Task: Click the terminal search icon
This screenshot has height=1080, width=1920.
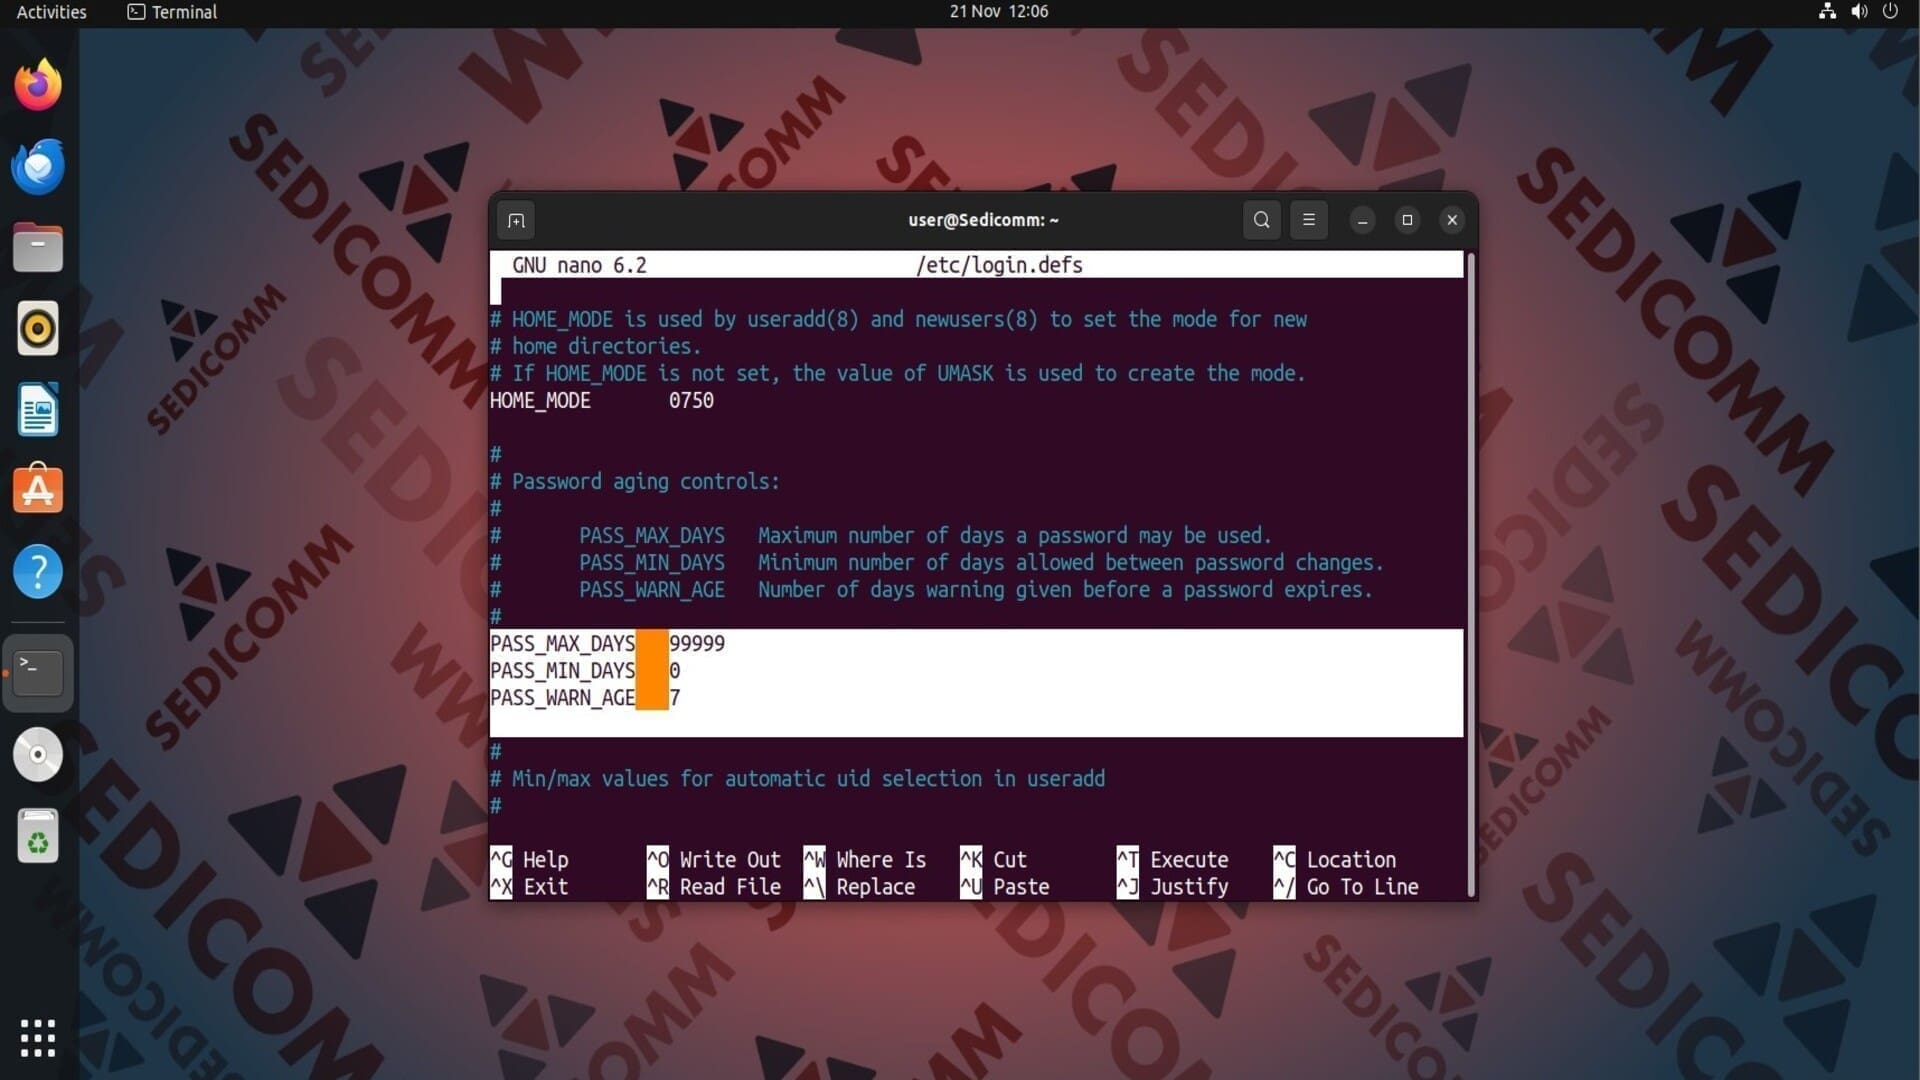Action: point(1261,220)
